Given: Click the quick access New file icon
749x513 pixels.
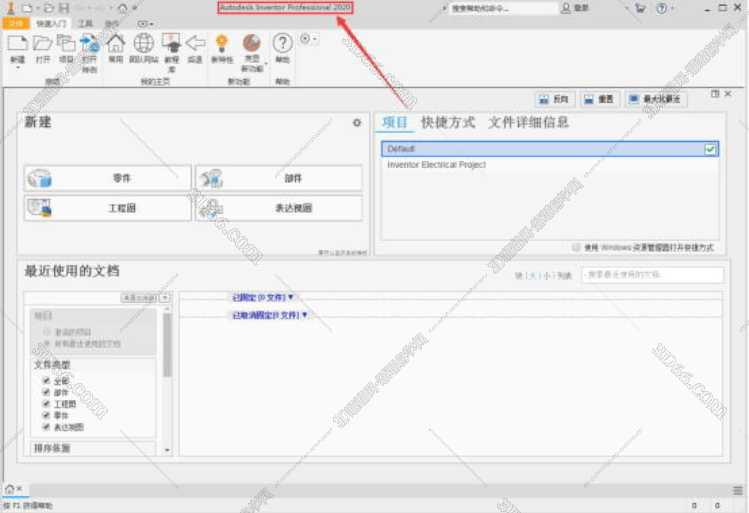Looking at the screenshot, I should pos(27,8).
